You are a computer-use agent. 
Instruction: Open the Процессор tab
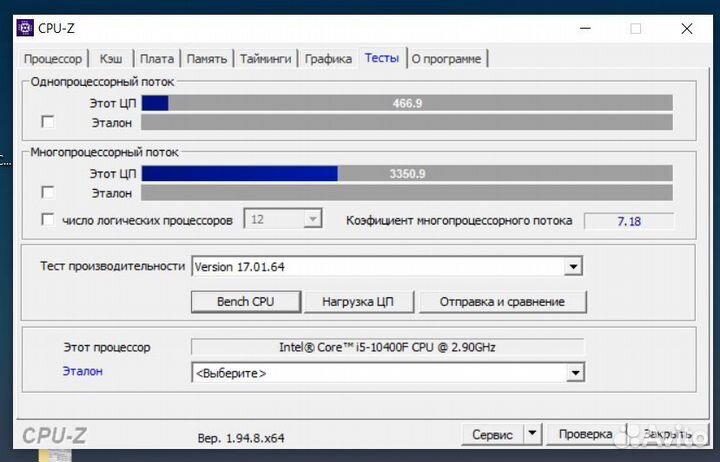point(53,59)
